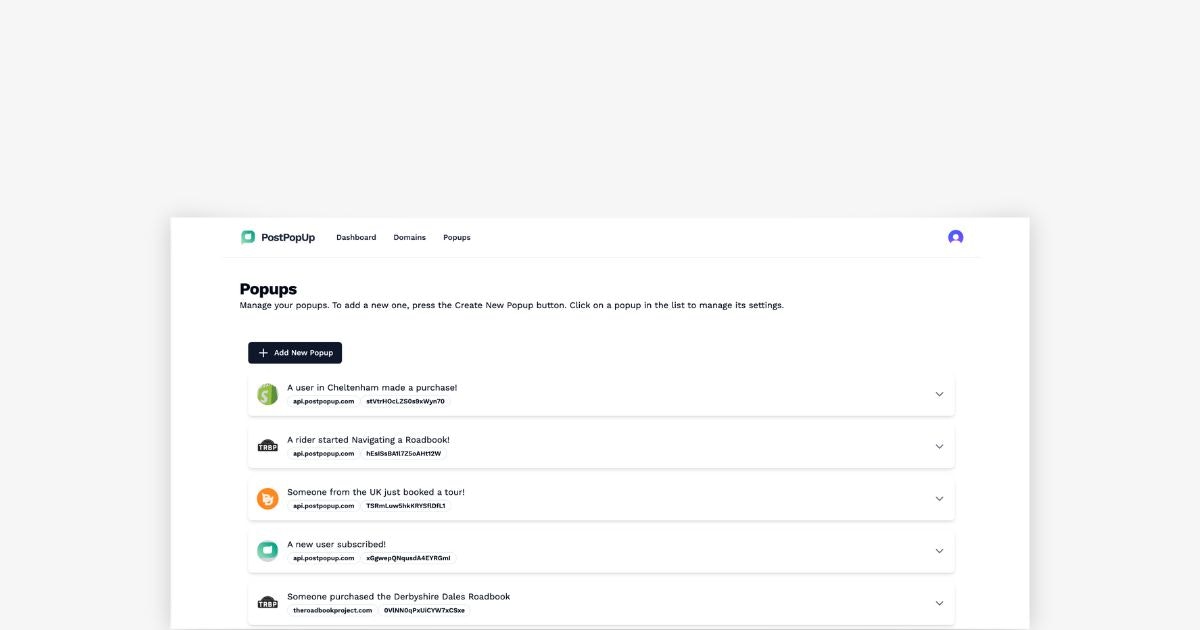
Task: Click the Shopify icon on the Cheltenham popup
Action: 267,394
